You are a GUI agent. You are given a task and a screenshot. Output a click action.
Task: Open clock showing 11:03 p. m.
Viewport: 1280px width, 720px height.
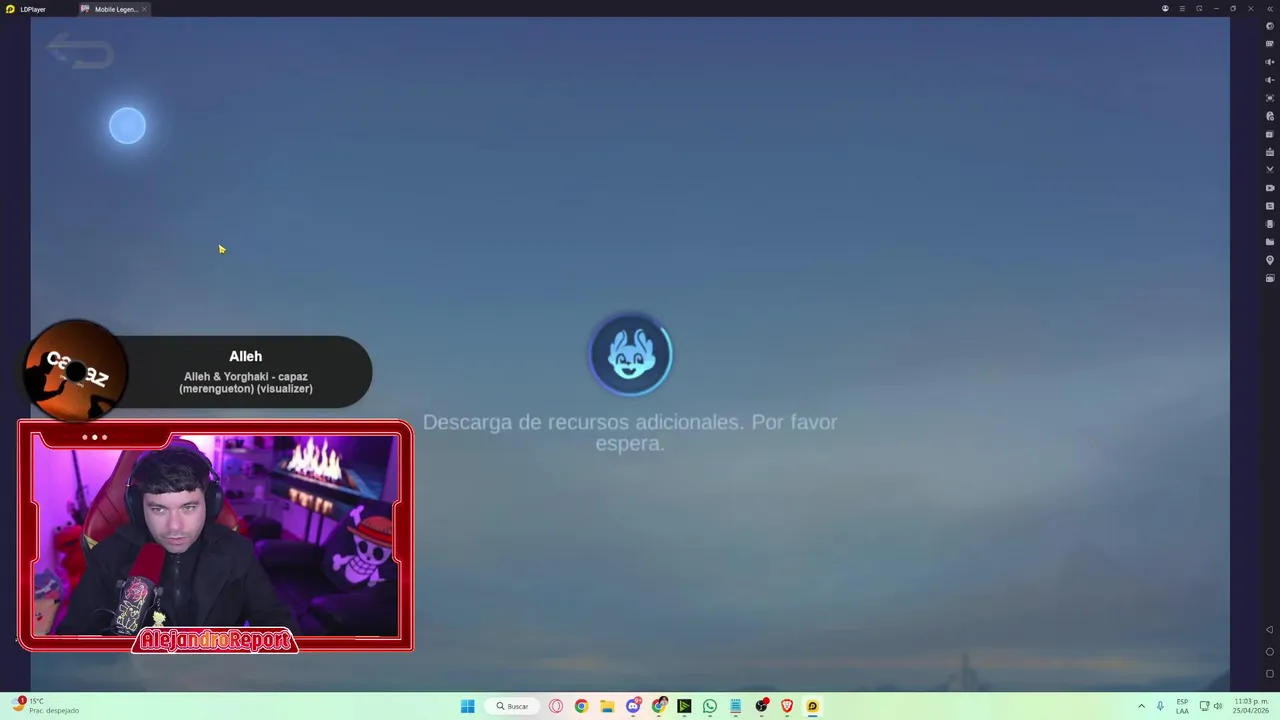pyautogui.click(x=1251, y=706)
